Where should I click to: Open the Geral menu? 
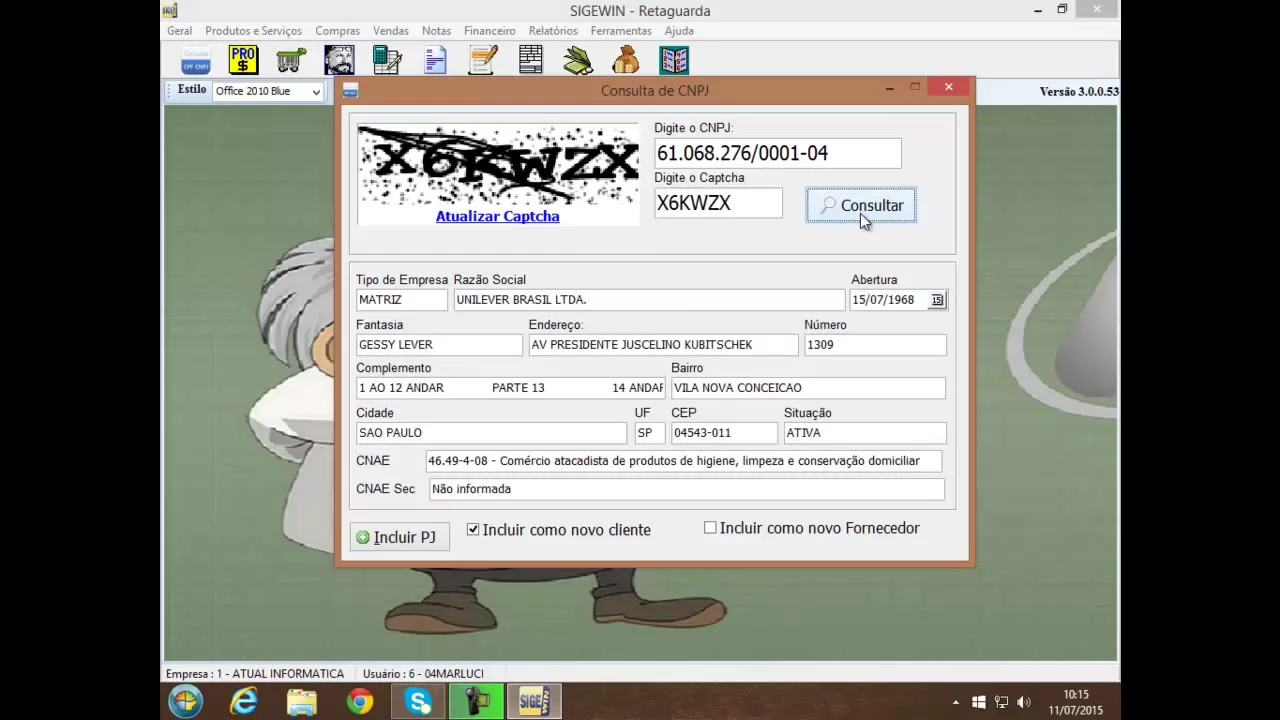click(180, 31)
